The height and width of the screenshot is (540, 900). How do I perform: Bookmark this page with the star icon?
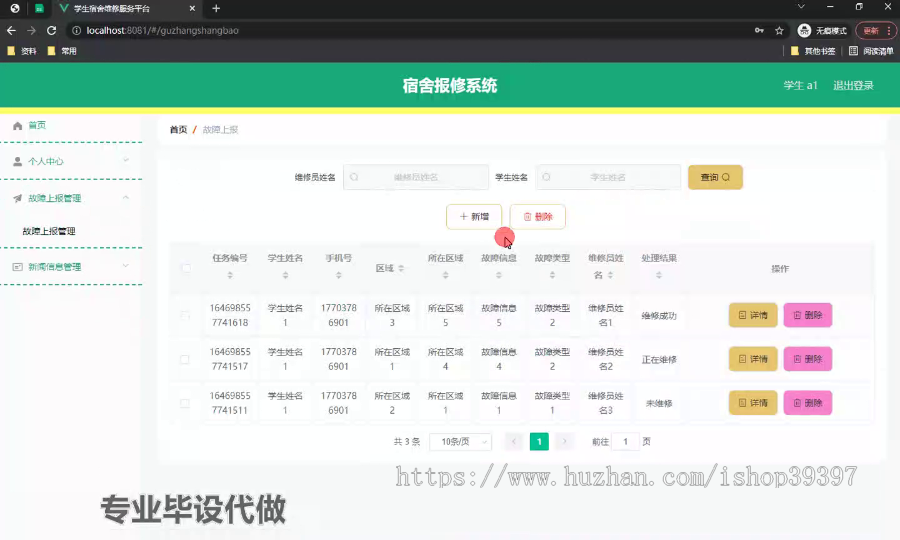coord(779,31)
